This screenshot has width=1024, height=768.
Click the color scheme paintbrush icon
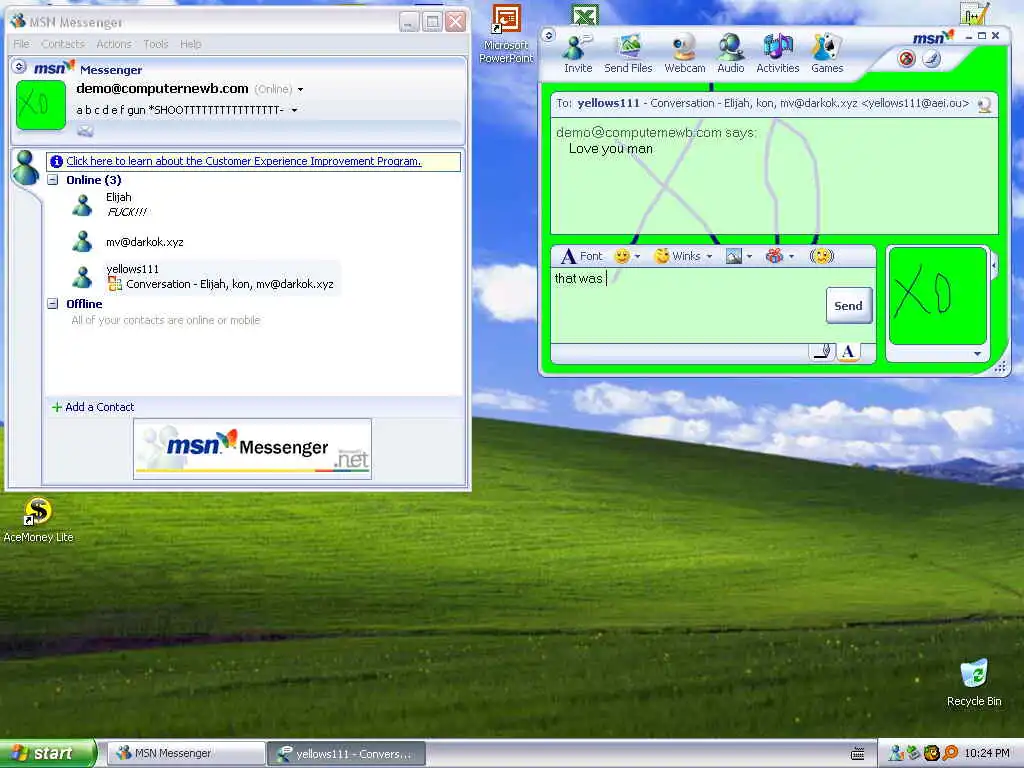(932, 59)
